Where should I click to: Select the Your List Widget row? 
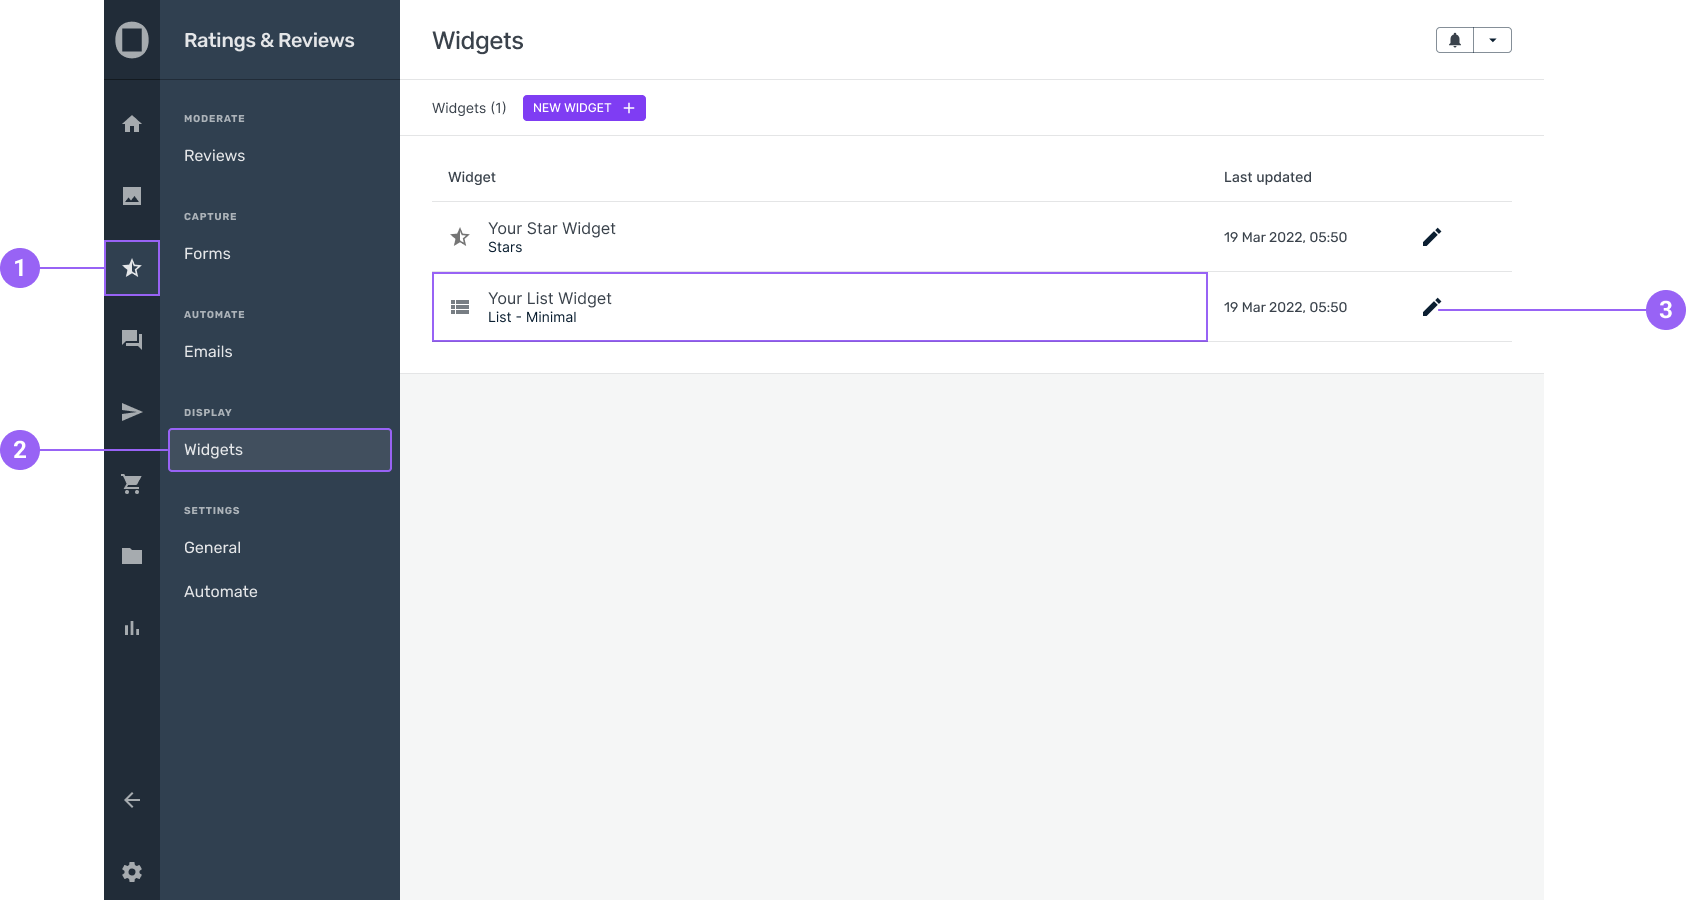(x=819, y=307)
